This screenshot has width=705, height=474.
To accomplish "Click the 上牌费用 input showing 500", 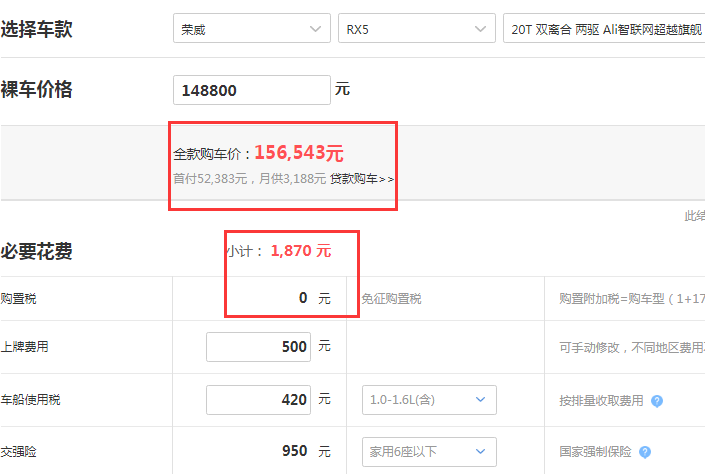I will 259,347.
